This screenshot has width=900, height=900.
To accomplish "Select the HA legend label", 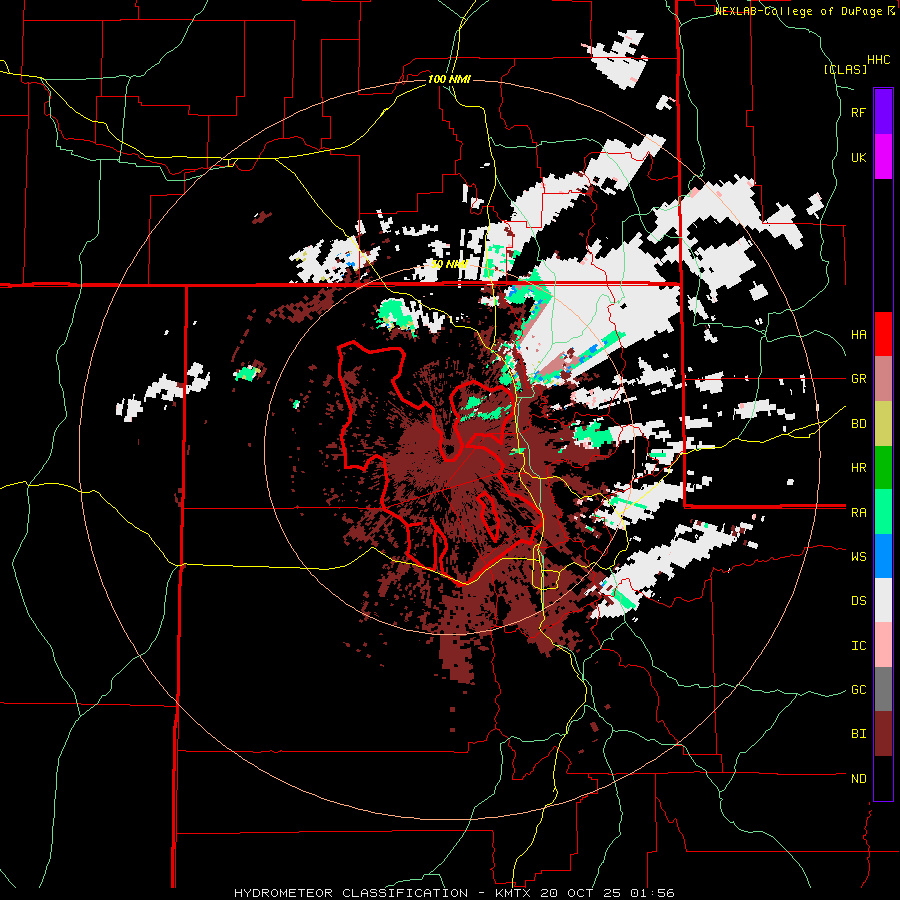I will click(x=858, y=335).
